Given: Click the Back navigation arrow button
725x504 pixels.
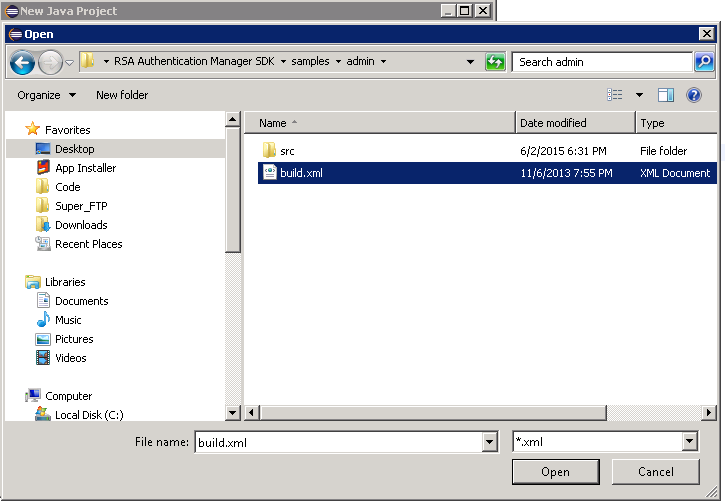Looking at the screenshot, I should tap(22, 62).
